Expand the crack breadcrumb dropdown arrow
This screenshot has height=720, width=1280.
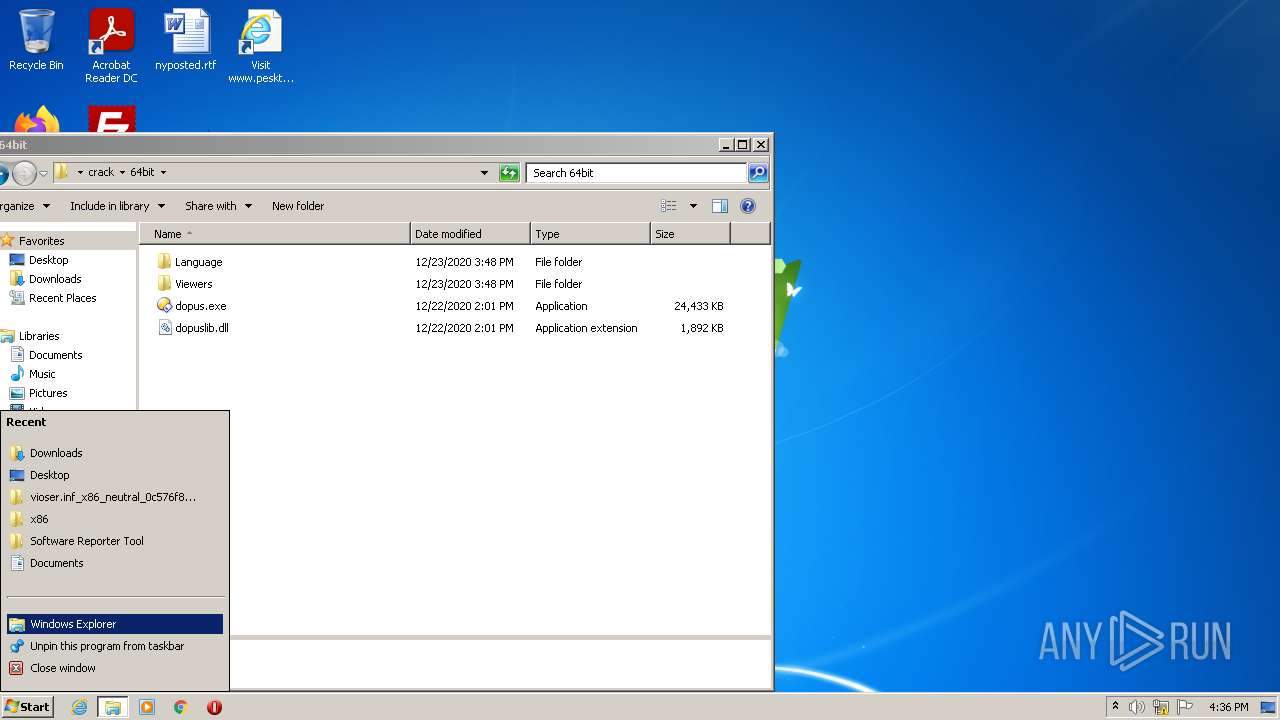pos(122,172)
